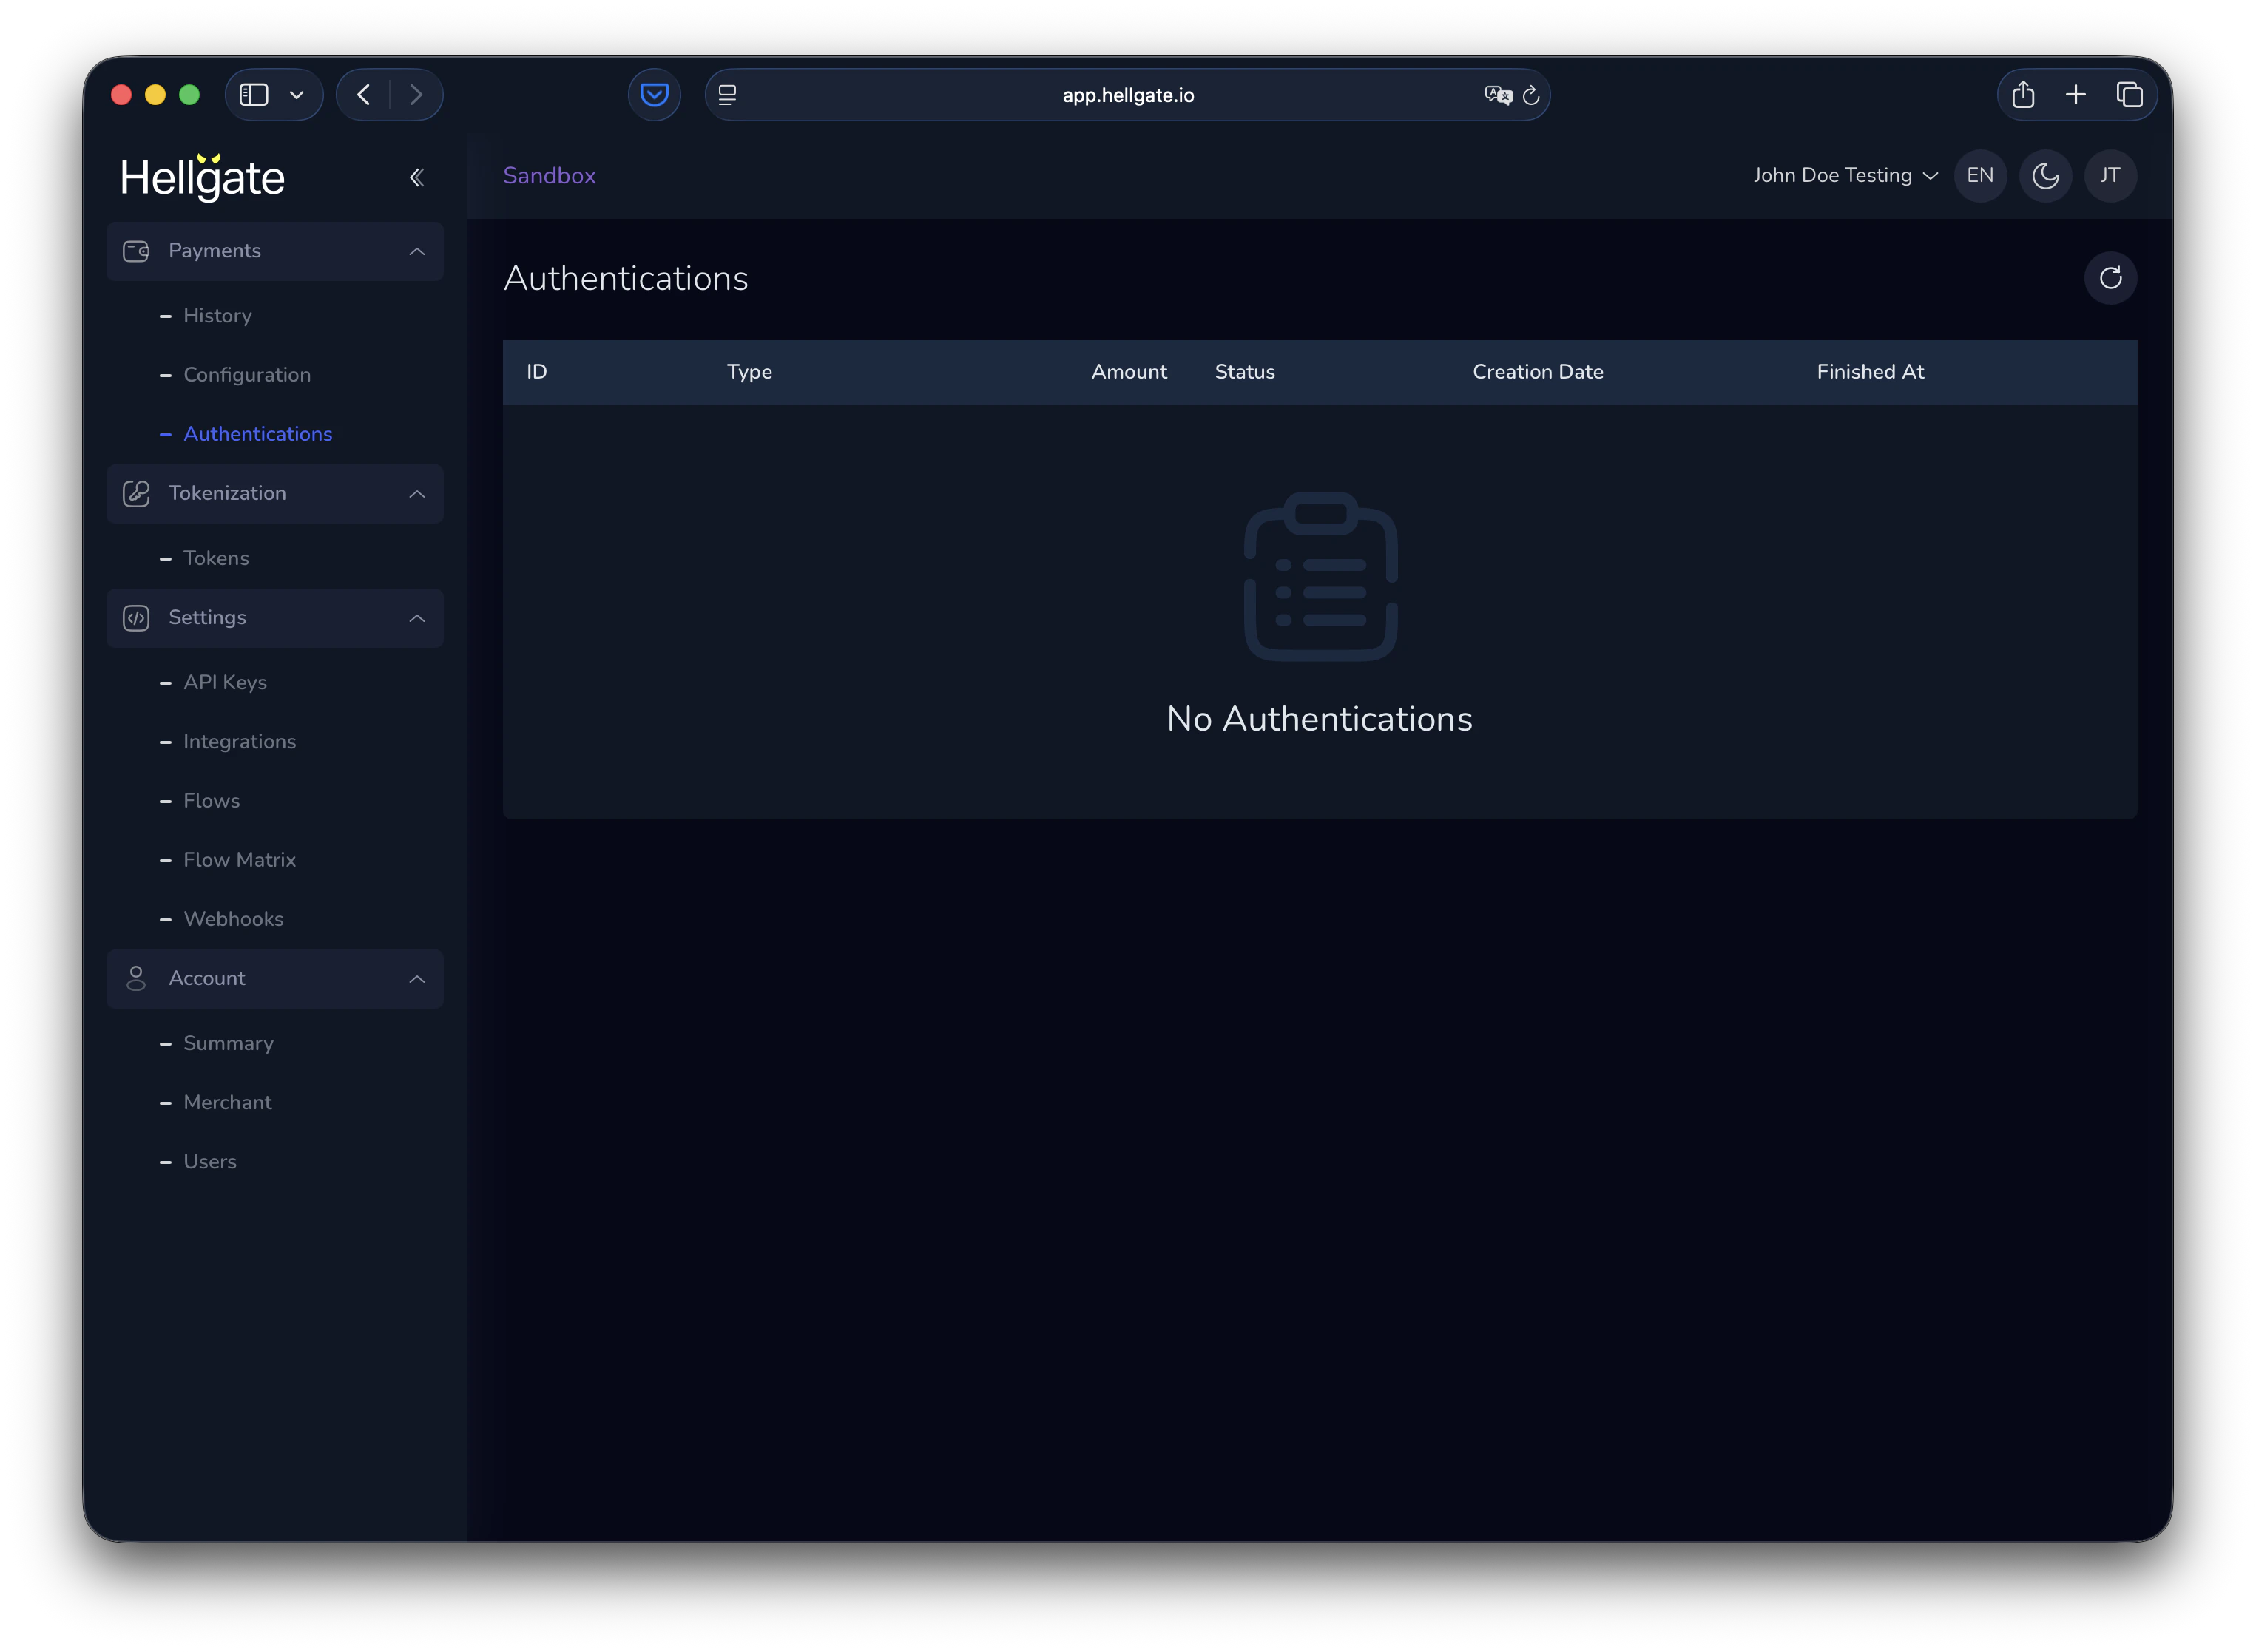
Task: Collapse the Account section chevron
Action: pos(417,979)
